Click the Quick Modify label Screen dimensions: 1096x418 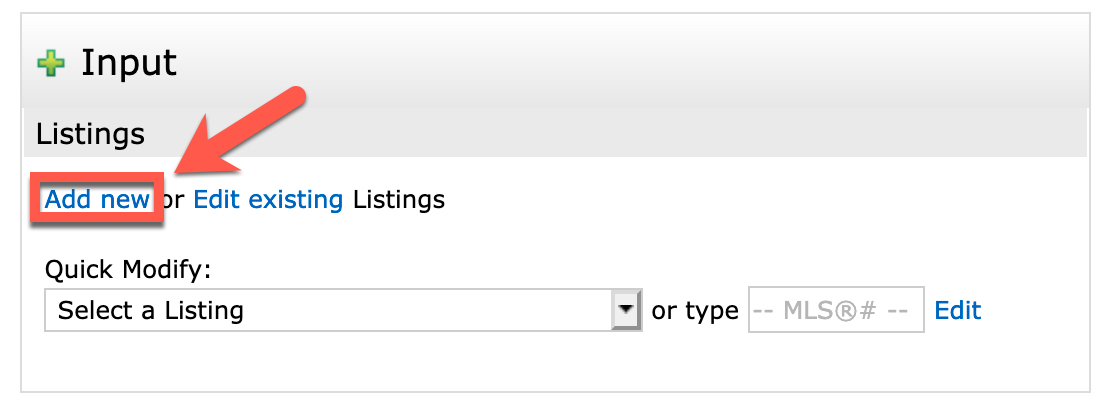tap(128, 269)
